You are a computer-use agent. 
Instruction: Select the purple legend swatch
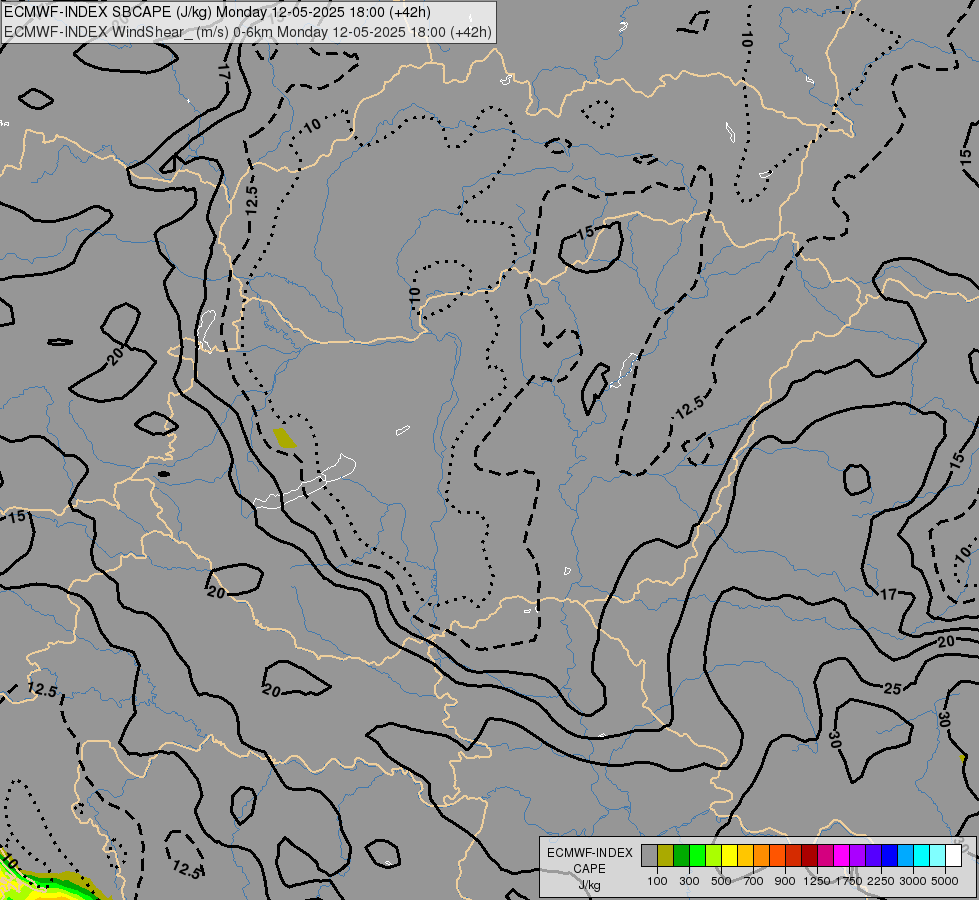click(857, 856)
